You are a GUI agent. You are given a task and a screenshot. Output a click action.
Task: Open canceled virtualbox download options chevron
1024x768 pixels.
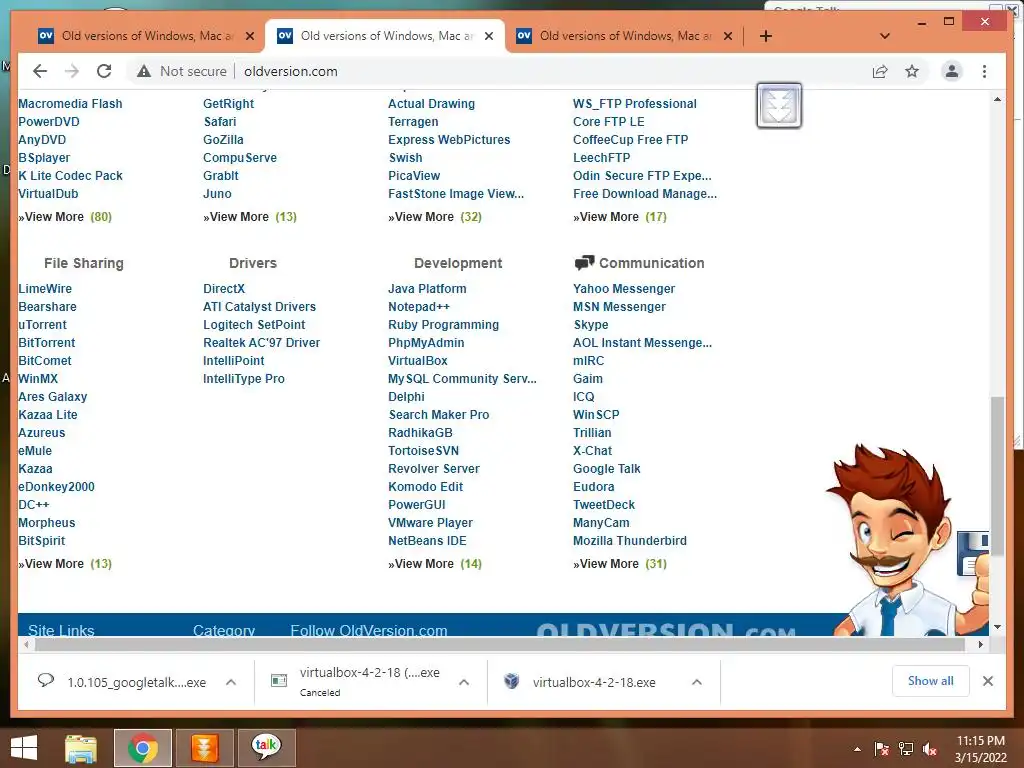(x=464, y=682)
